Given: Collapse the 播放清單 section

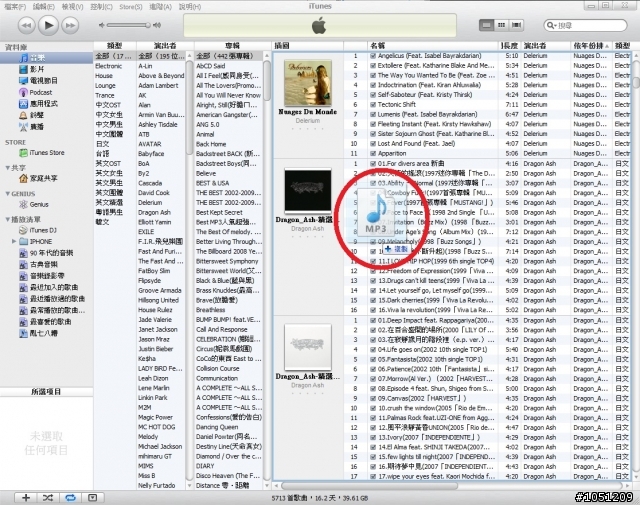Looking at the screenshot, I should 7,219.
